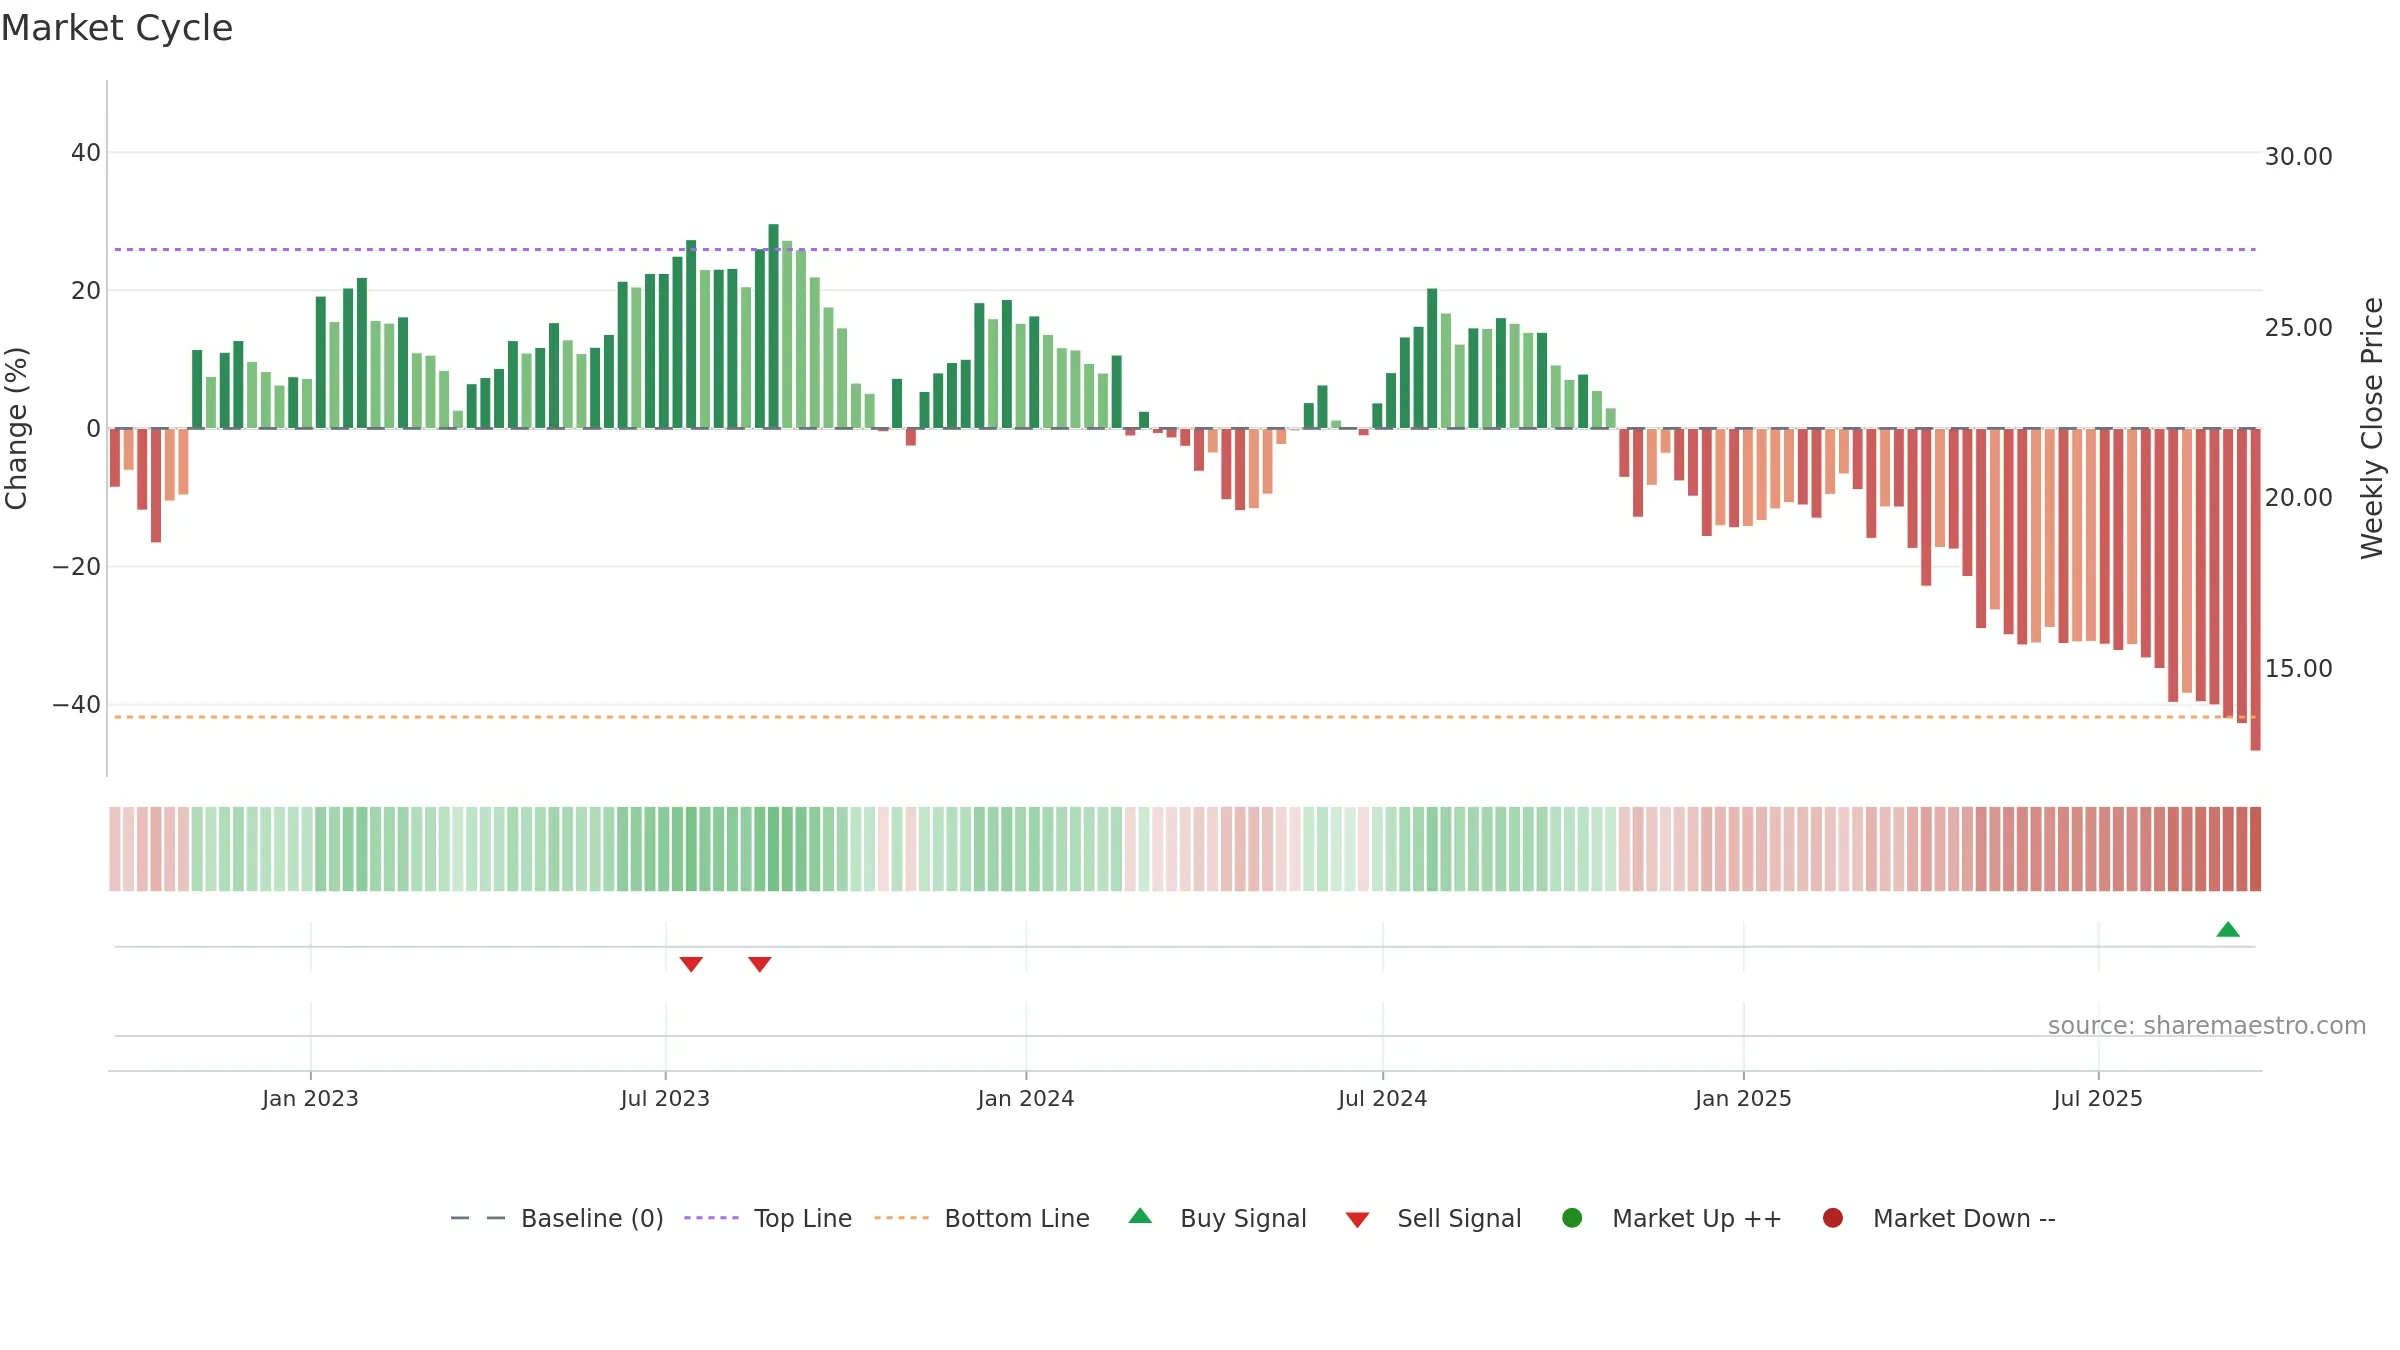Click the 15.00 price axis label
Screen dimensions: 2400x1350
click(x=2298, y=669)
